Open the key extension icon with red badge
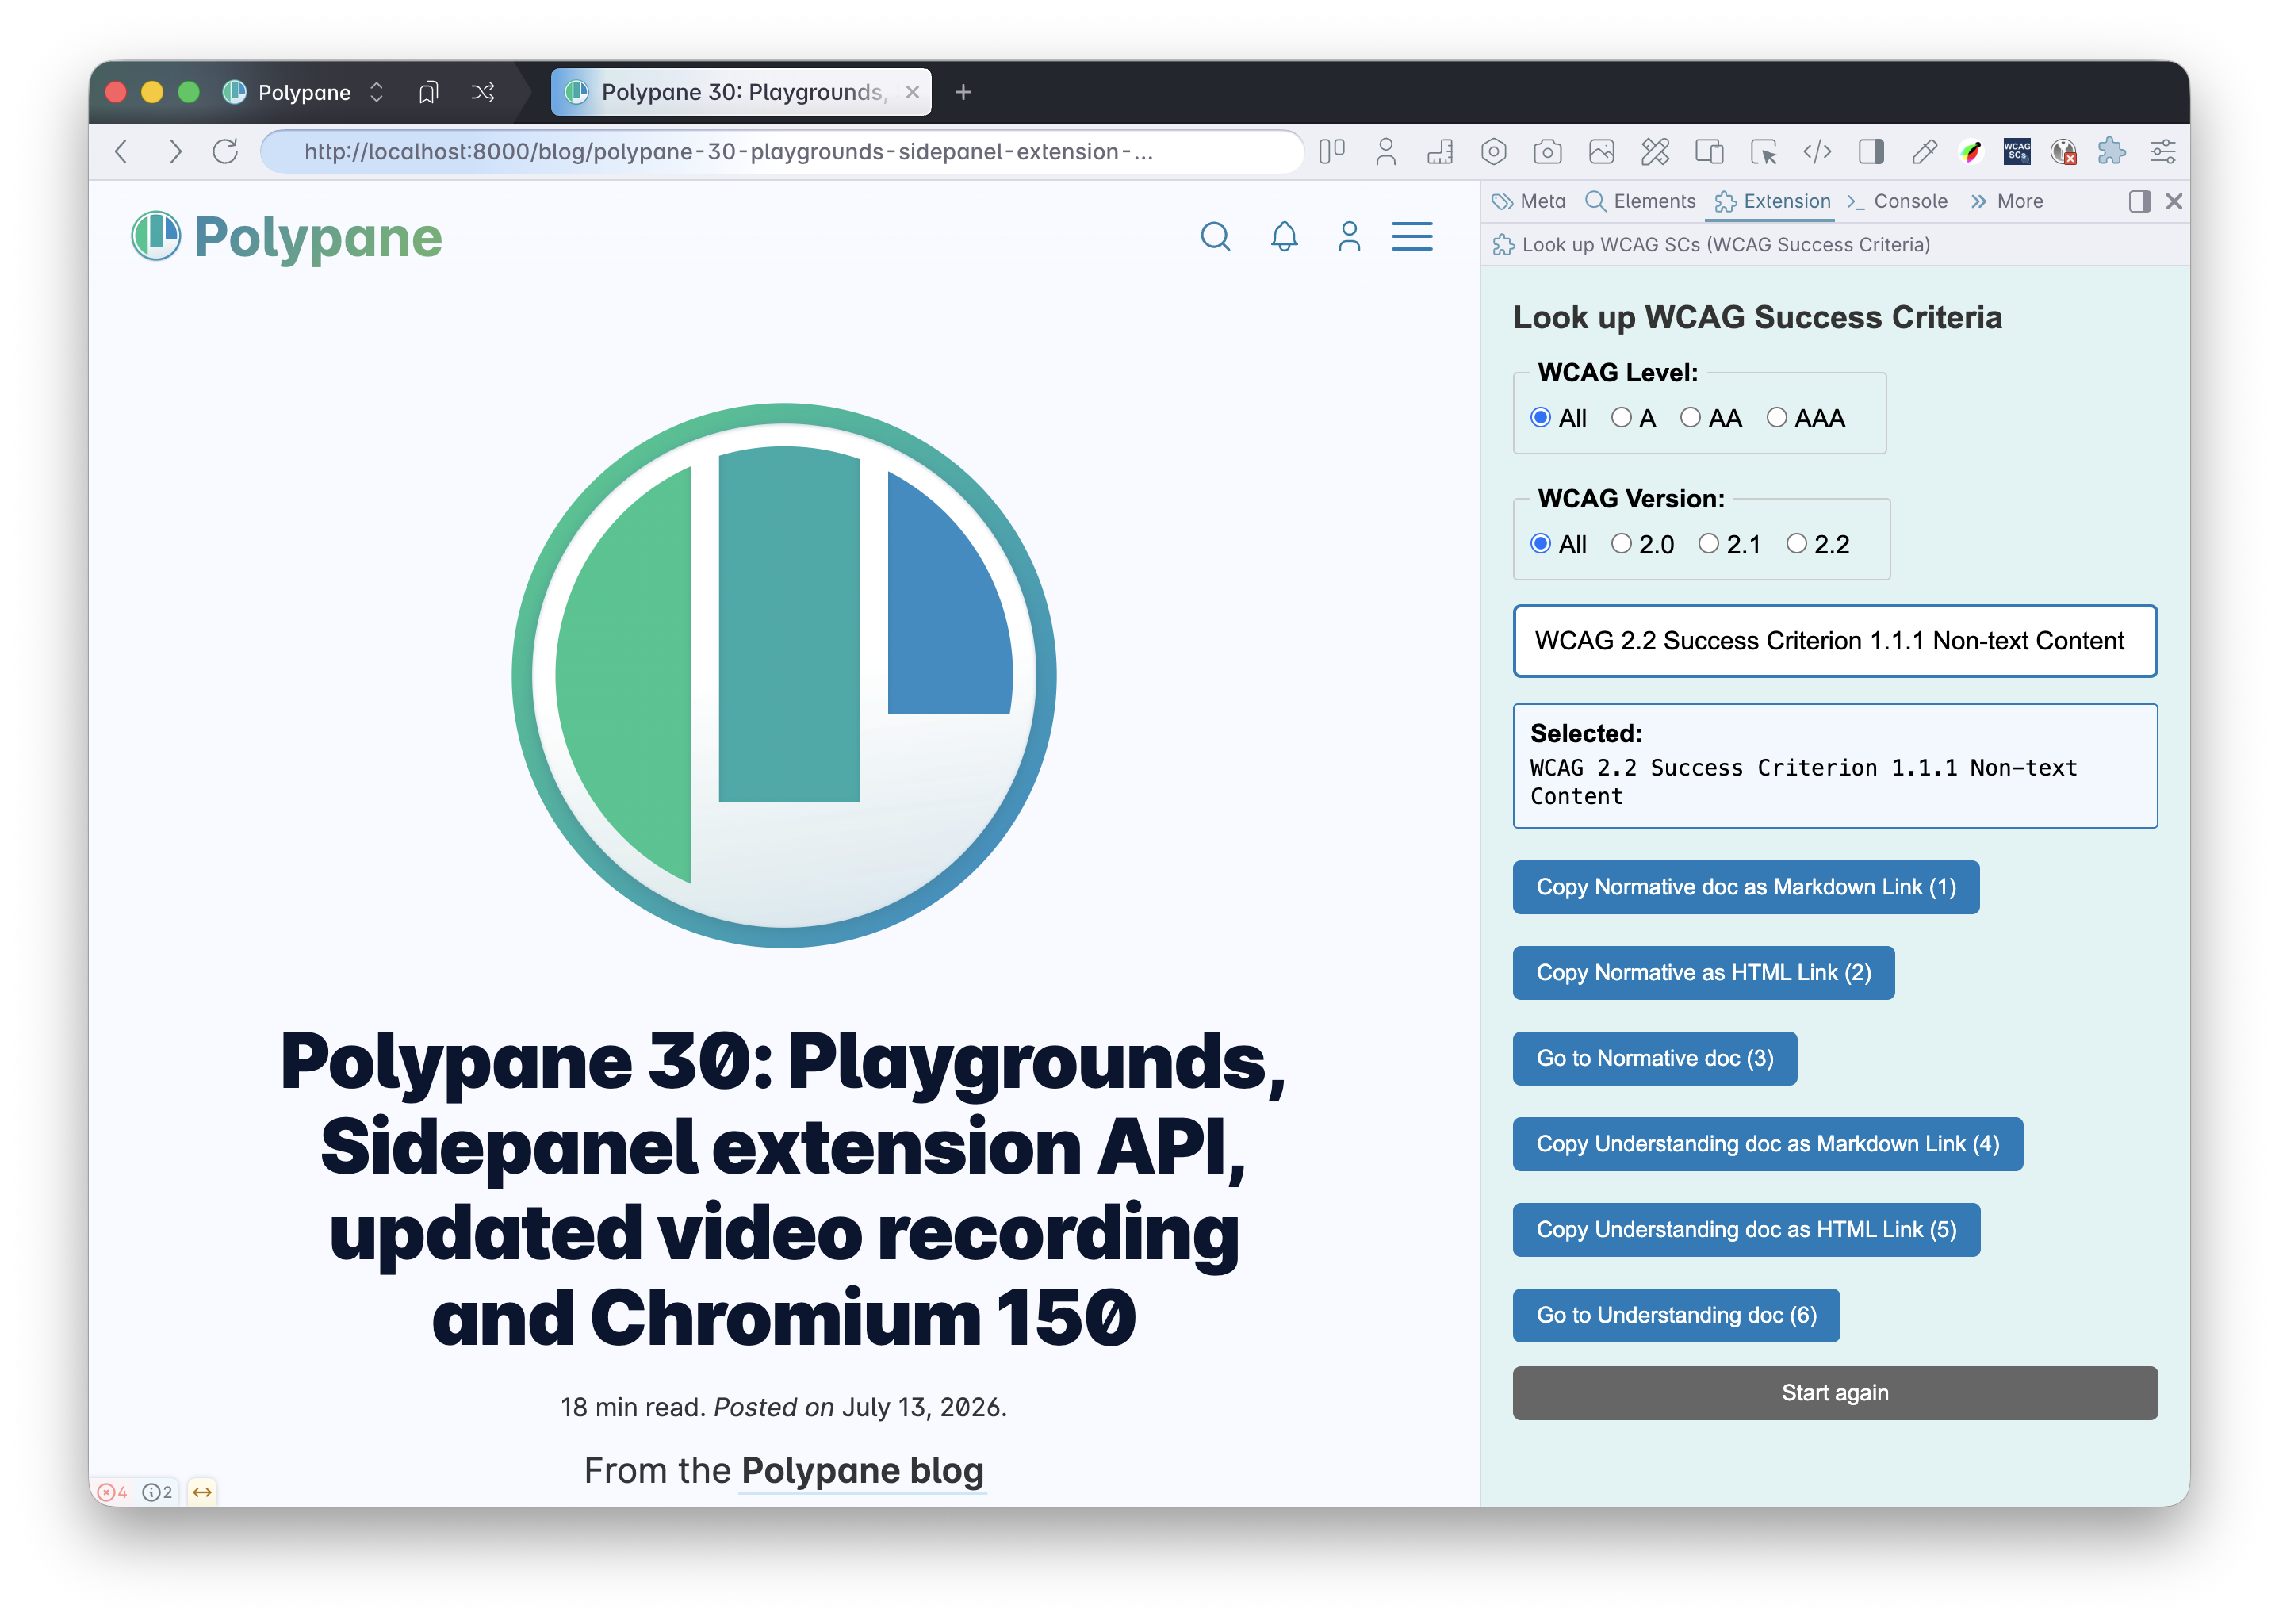The width and height of the screenshot is (2279, 1624). click(2064, 151)
